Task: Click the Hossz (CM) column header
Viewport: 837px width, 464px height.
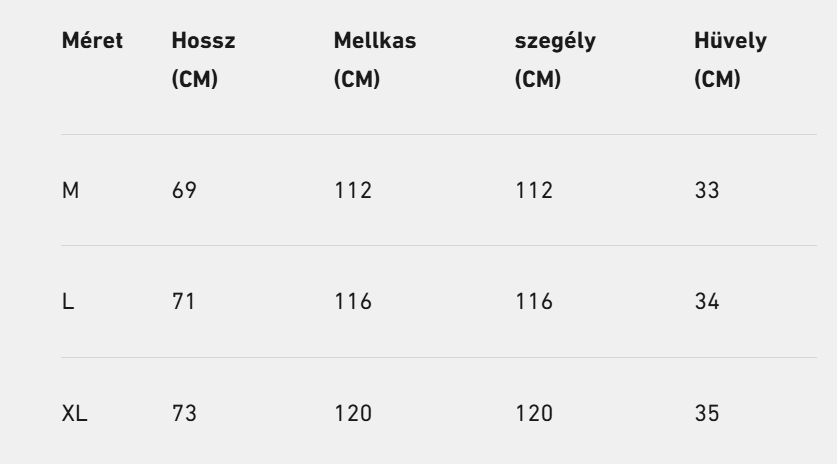Action: pos(203,60)
